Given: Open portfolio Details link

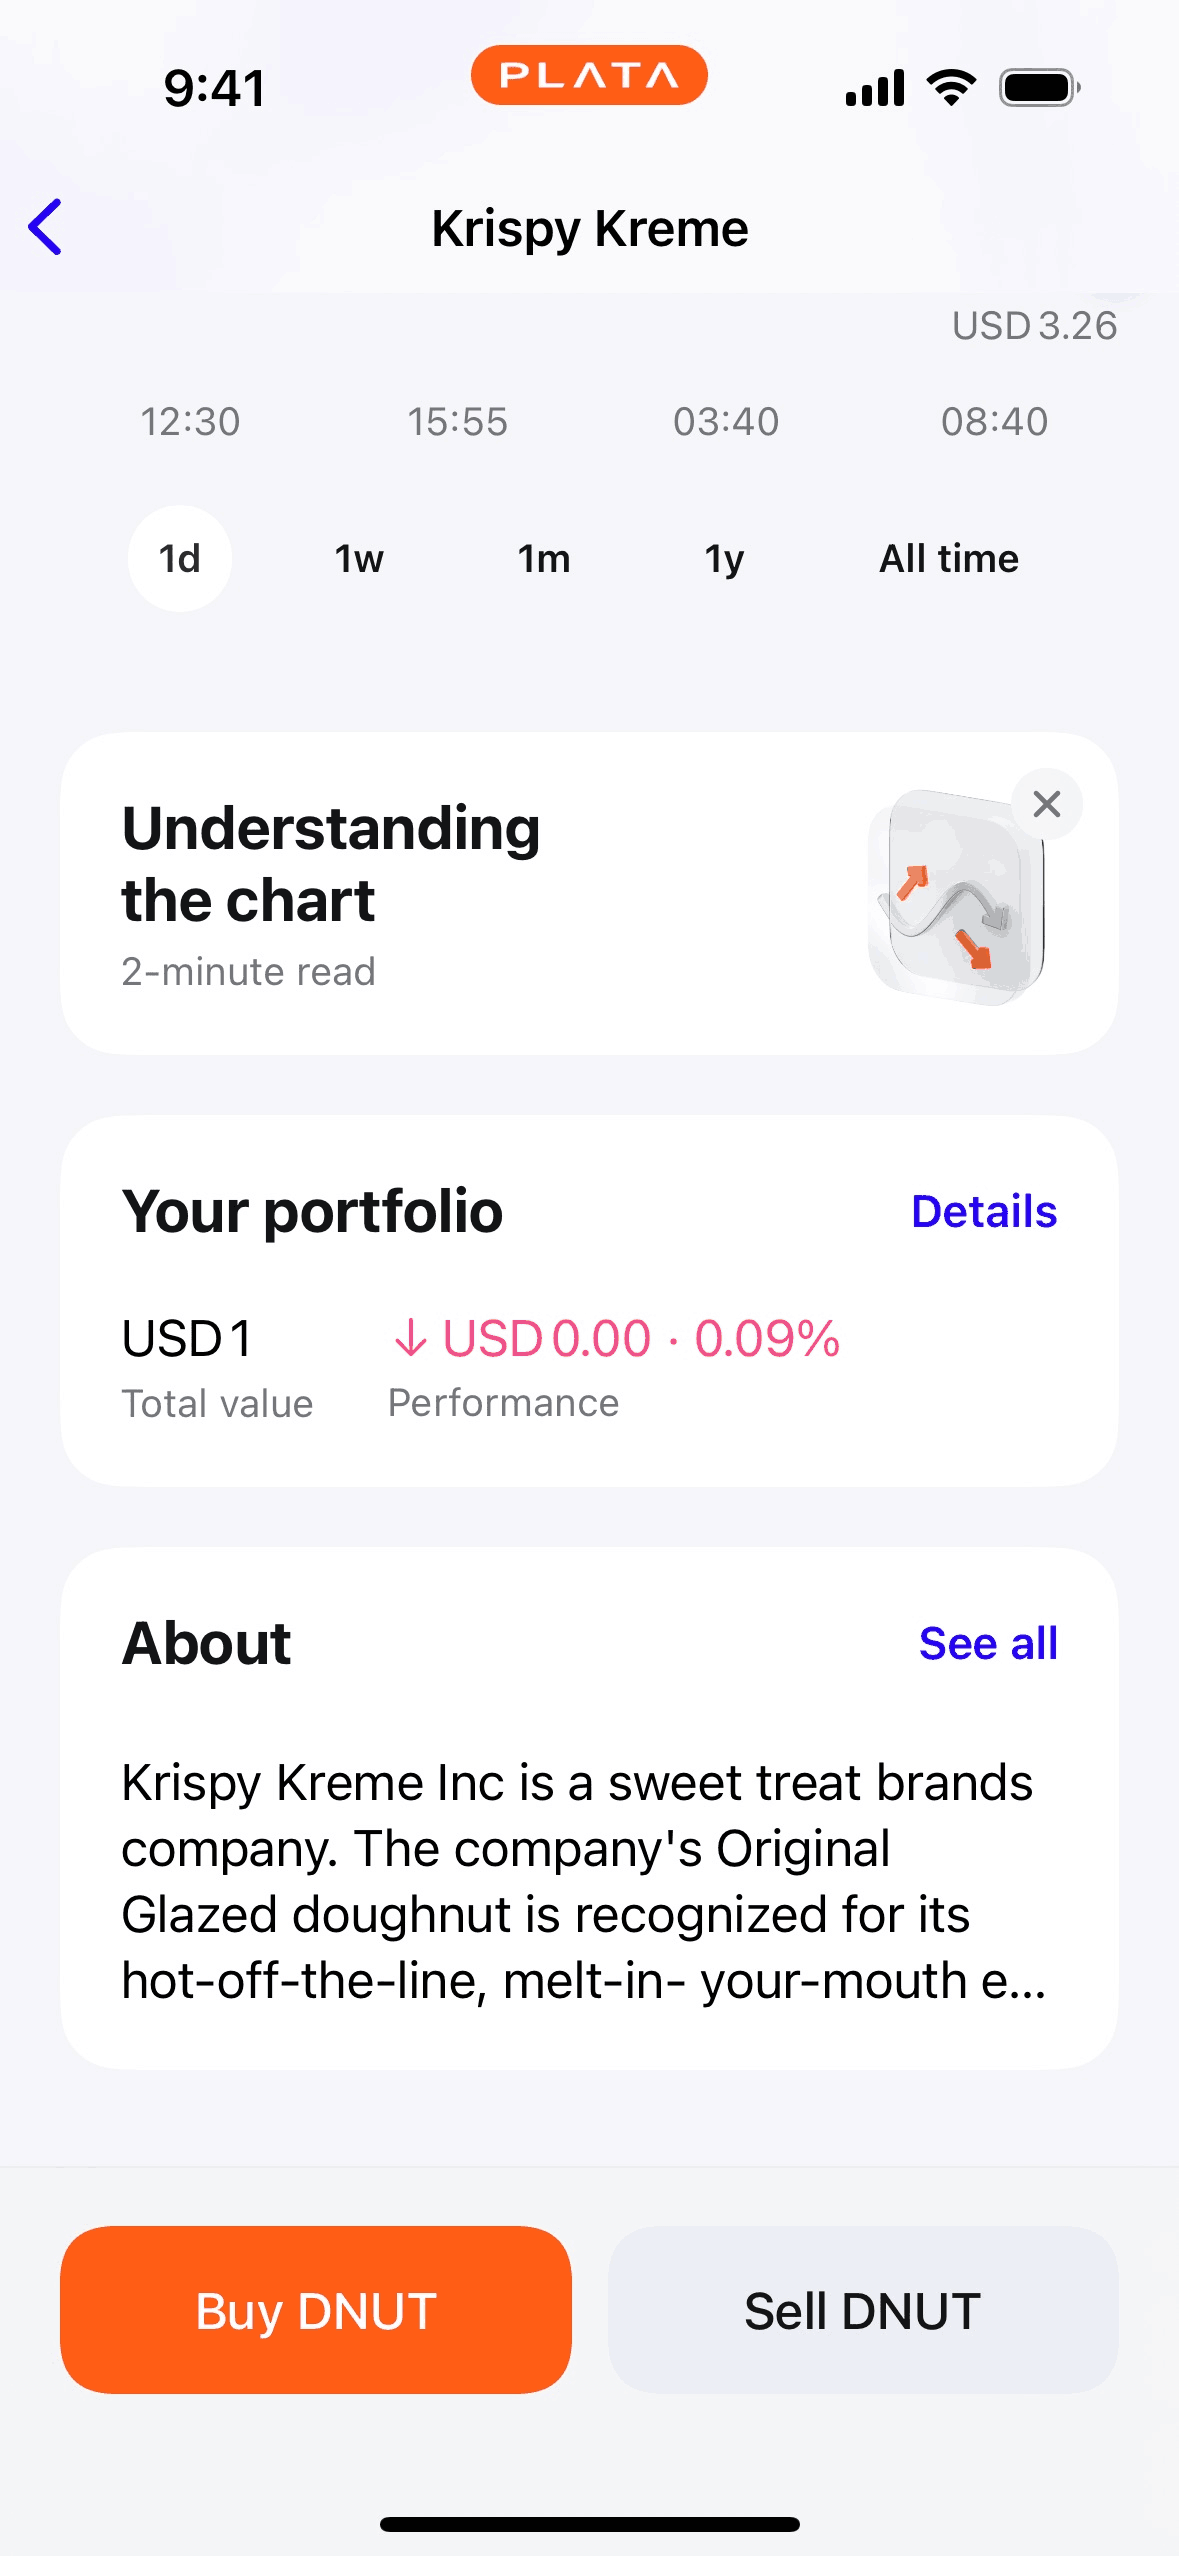Looking at the screenshot, I should [984, 1212].
